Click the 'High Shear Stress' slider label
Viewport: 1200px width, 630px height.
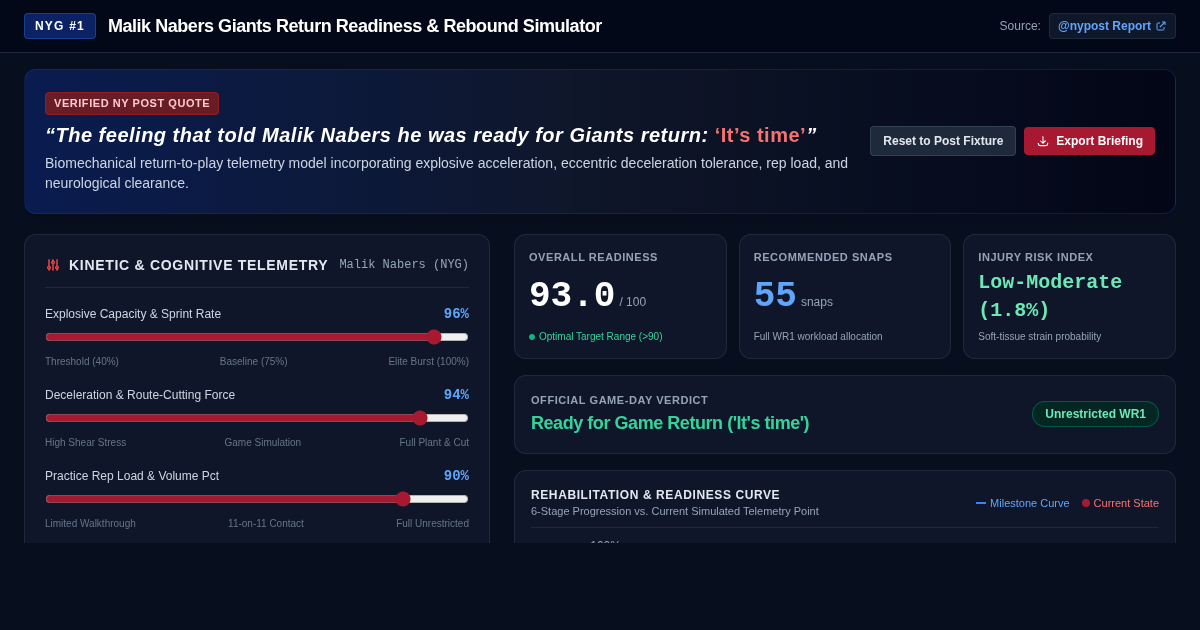(86, 443)
